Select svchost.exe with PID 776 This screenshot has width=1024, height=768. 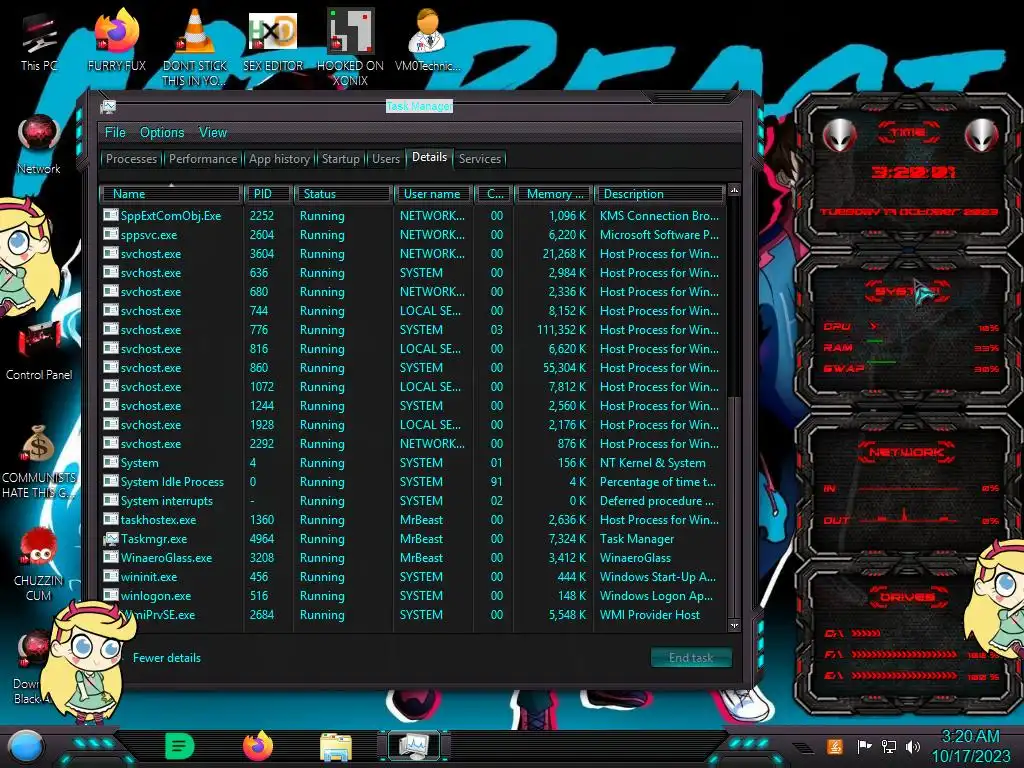tap(412, 330)
